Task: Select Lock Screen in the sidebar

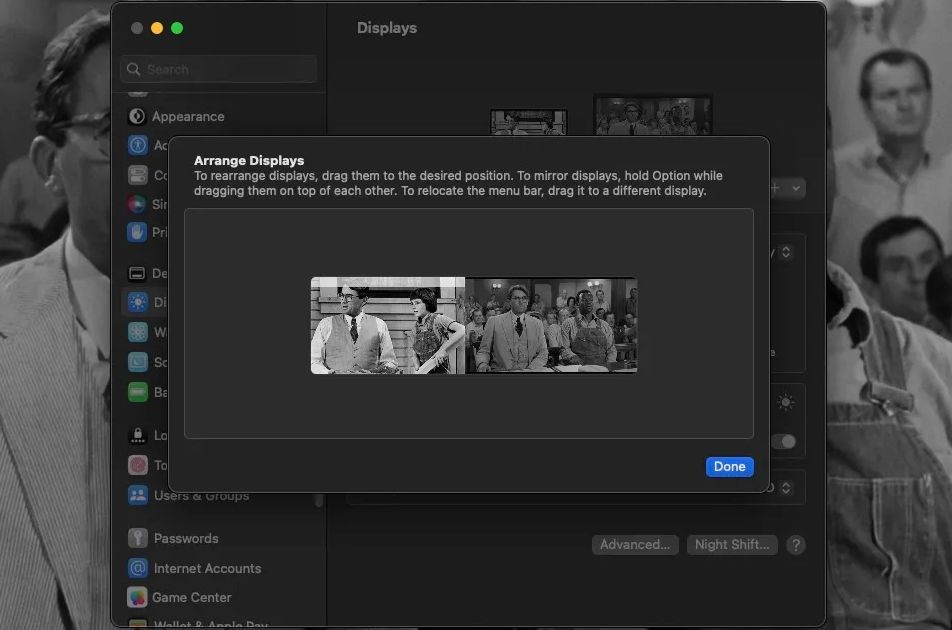Action: click(137, 435)
